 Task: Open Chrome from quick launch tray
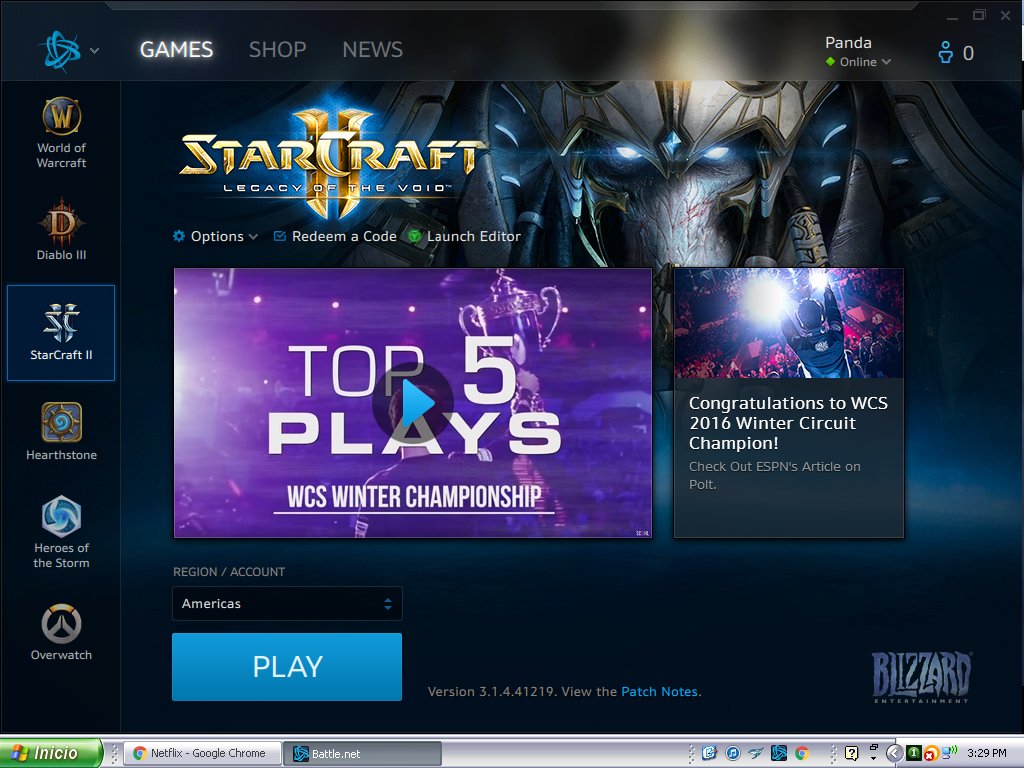pos(802,753)
